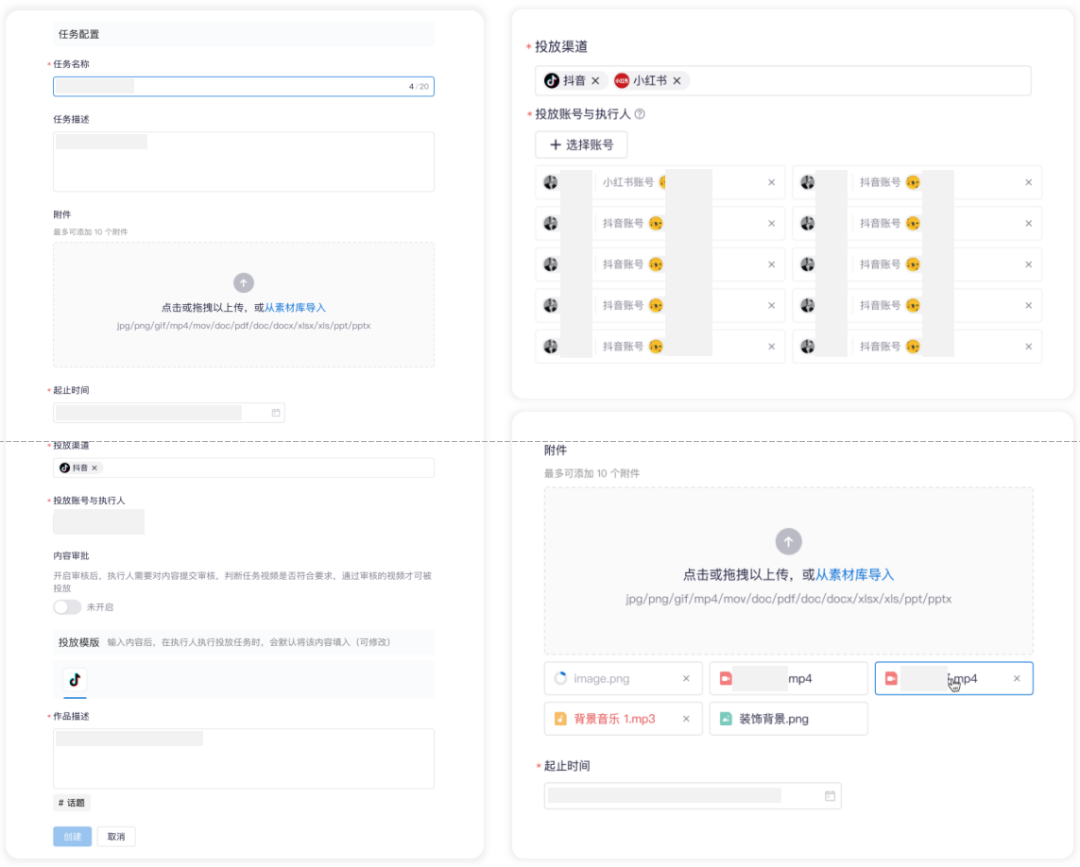Click the upload arrow icon in right attachment area
Image resolution: width=1080 pixels, height=867 pixels.
pos(789,541)
